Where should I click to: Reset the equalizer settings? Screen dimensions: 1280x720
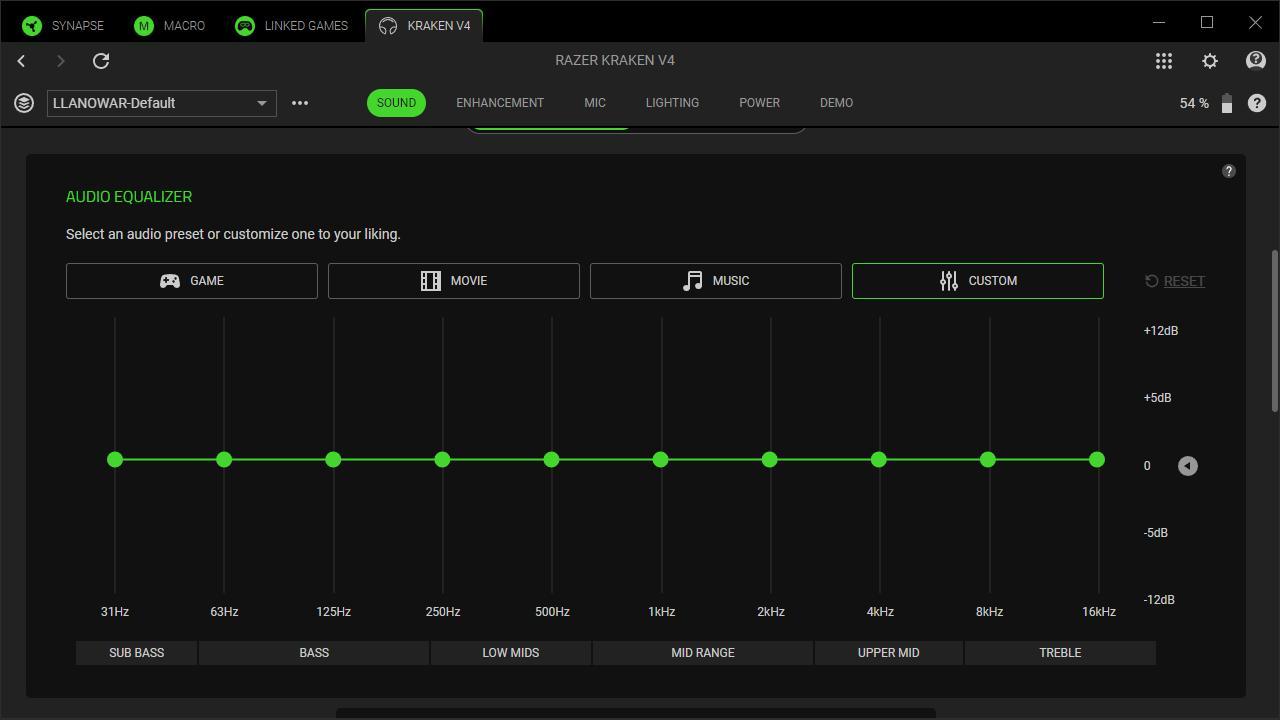pyautogui.click(x=1175, y=281)
